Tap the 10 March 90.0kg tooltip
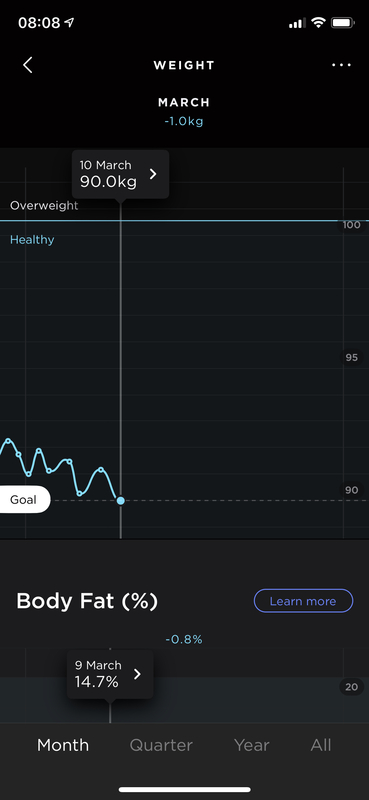The width and height of the screenshot is (369, 800). [x=120, y=174]
